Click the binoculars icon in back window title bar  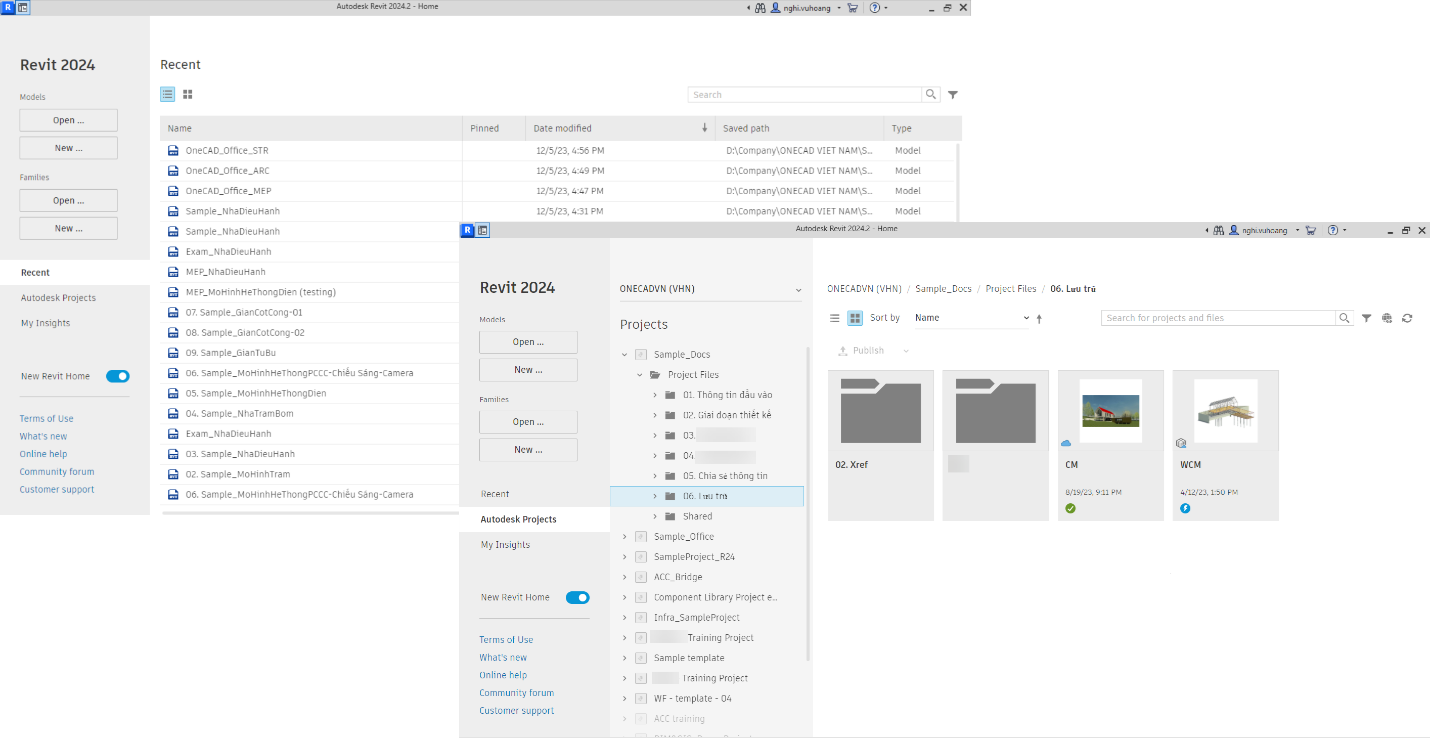click(760, 7)
